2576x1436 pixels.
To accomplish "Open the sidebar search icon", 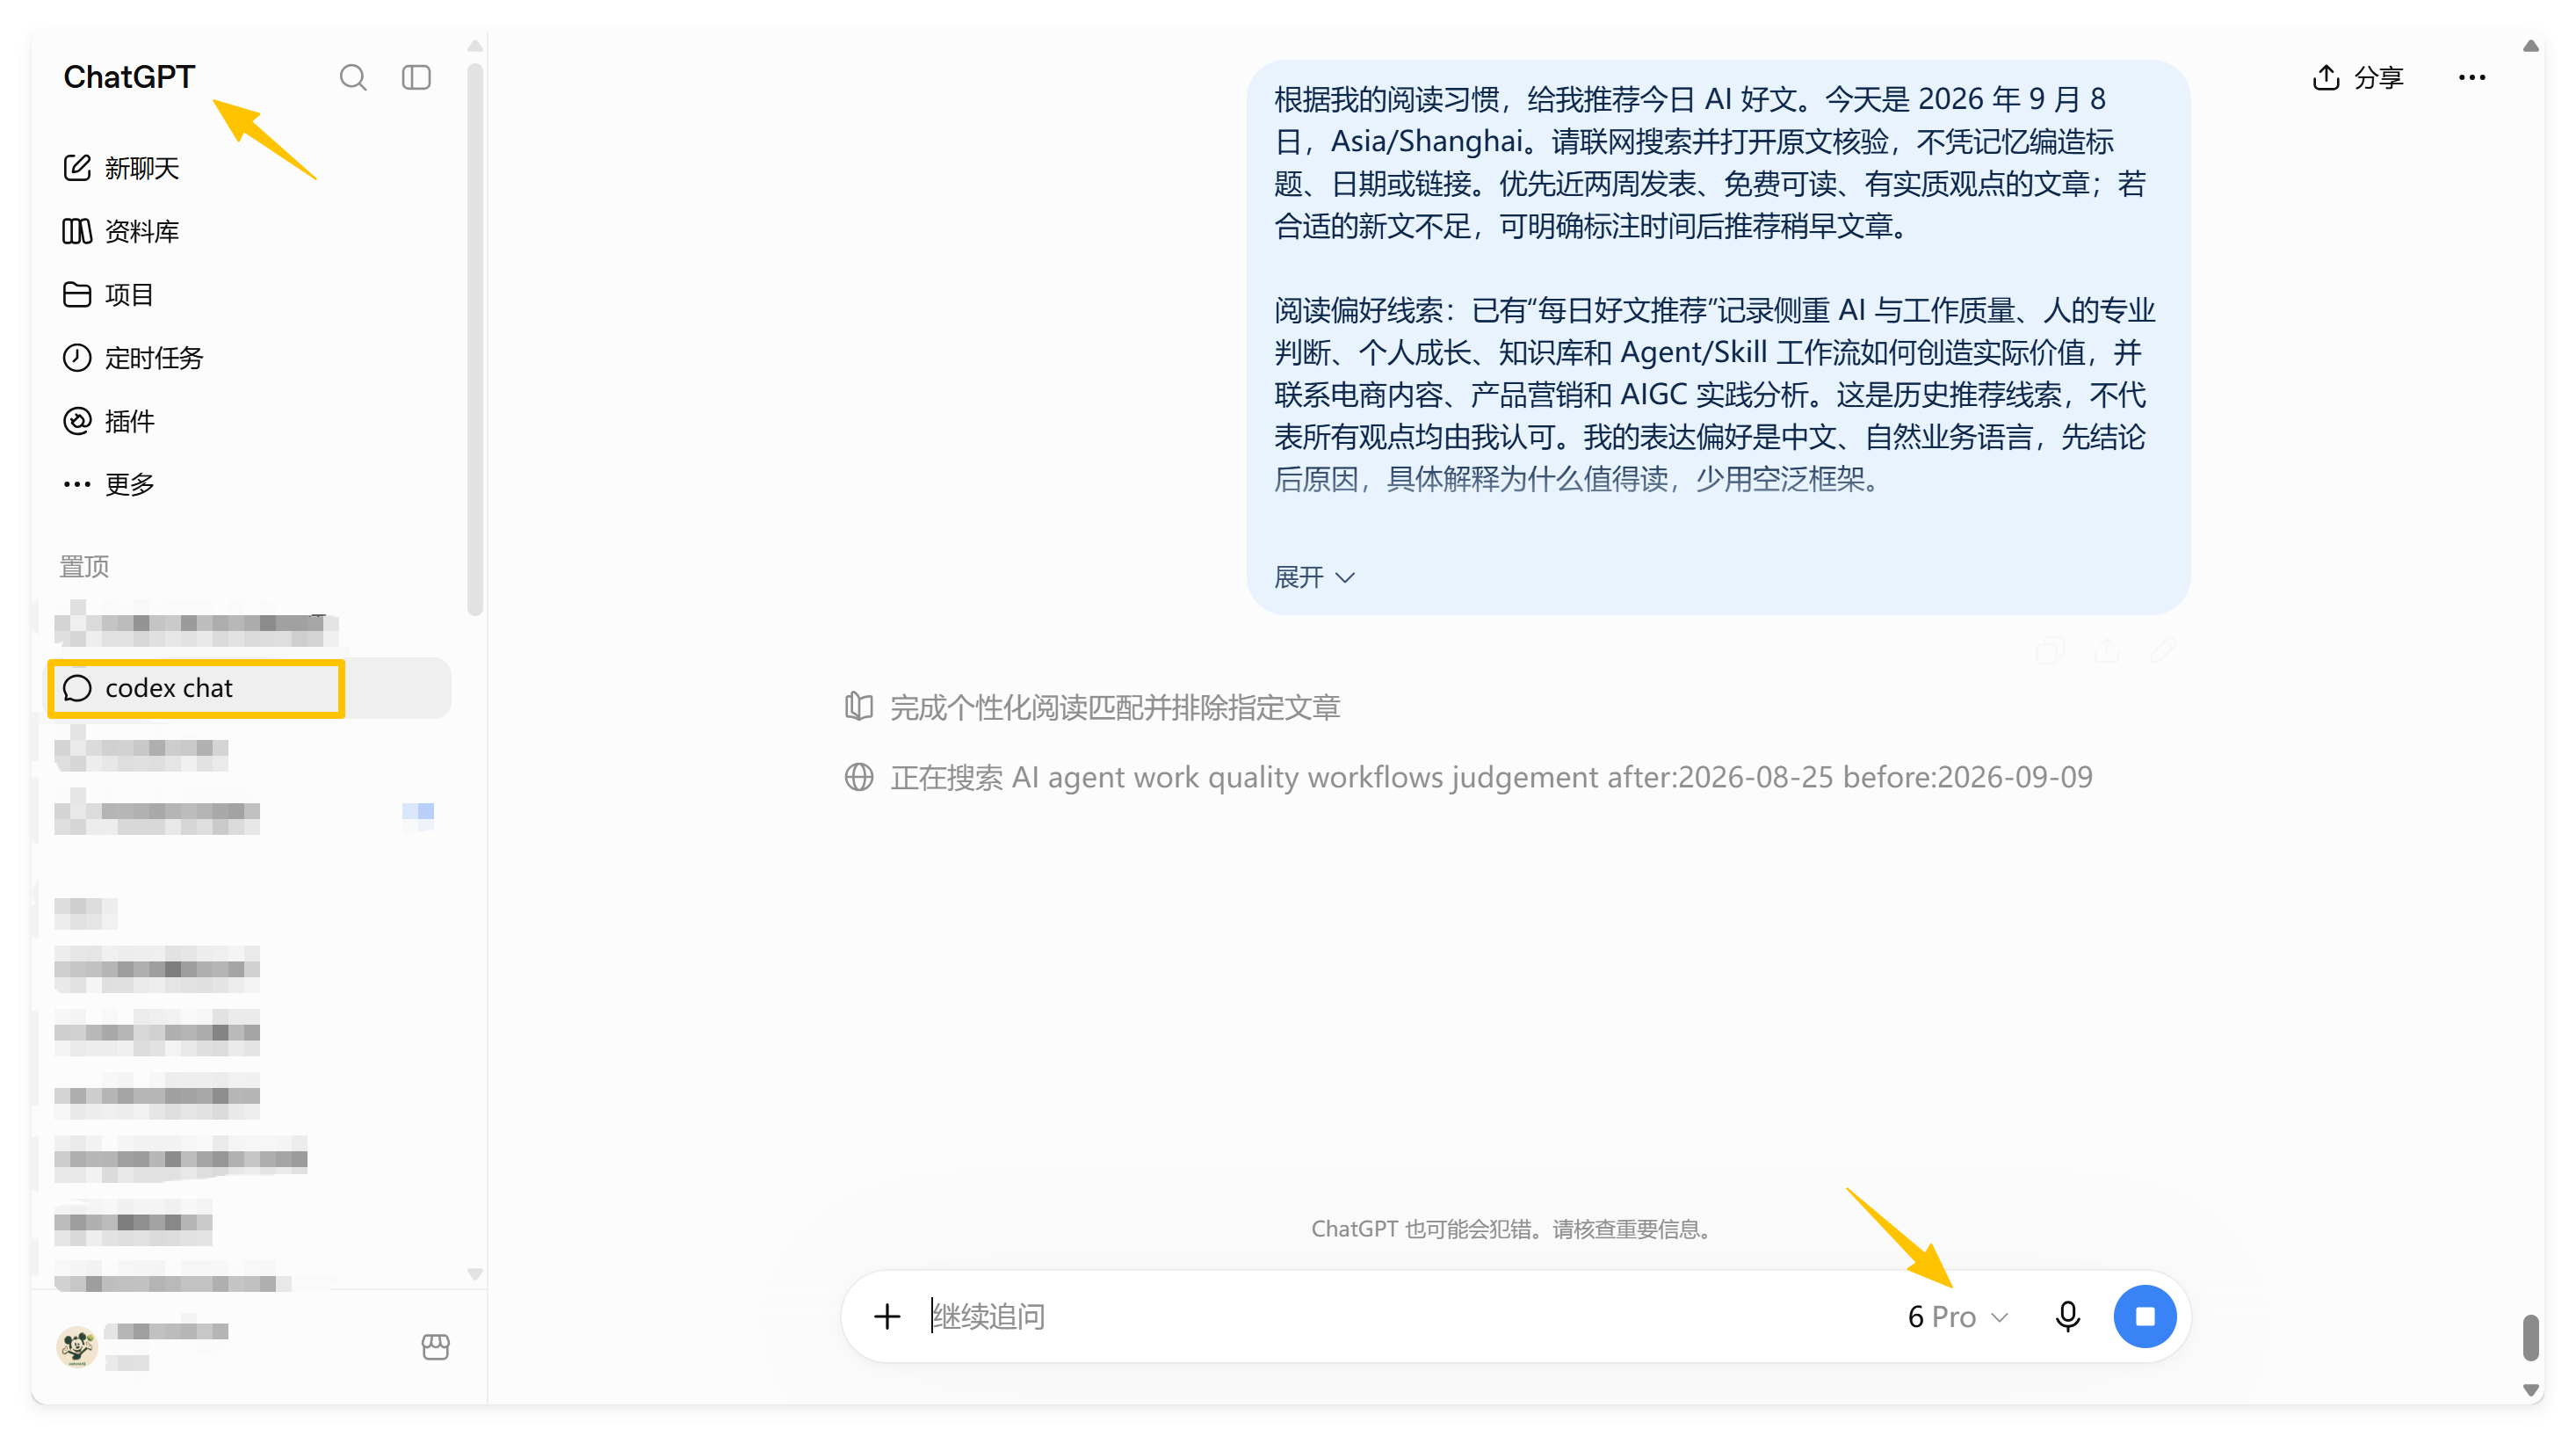I will 353,77.
